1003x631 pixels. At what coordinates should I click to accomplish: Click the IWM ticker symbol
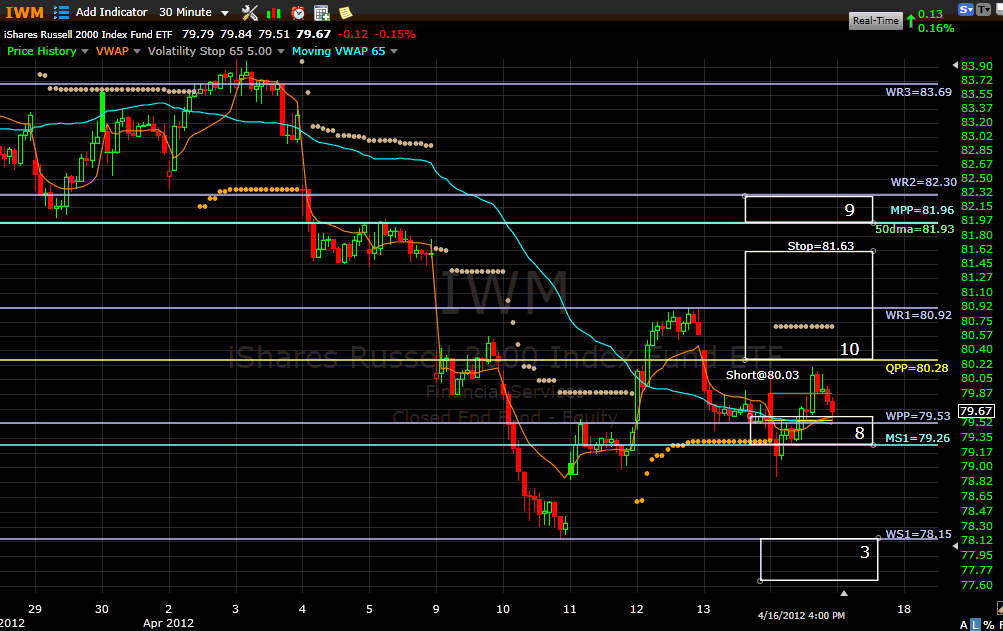pos(25,12)
